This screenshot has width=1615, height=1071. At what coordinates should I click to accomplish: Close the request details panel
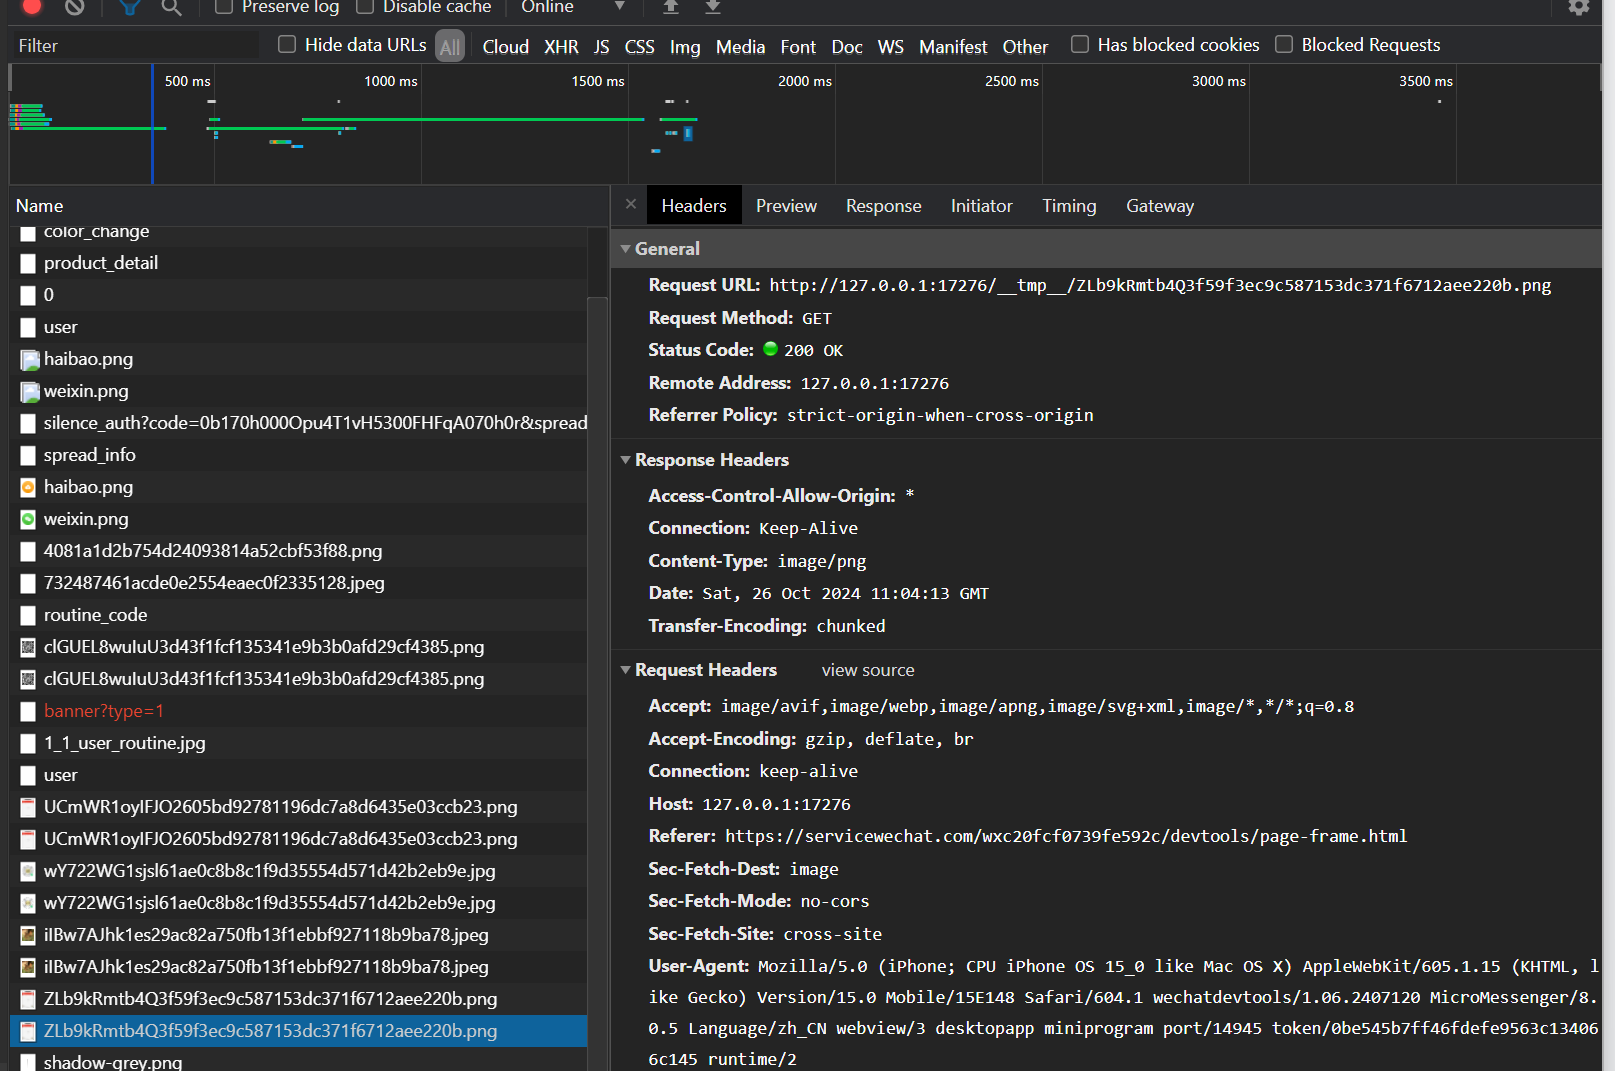[630, 204]
